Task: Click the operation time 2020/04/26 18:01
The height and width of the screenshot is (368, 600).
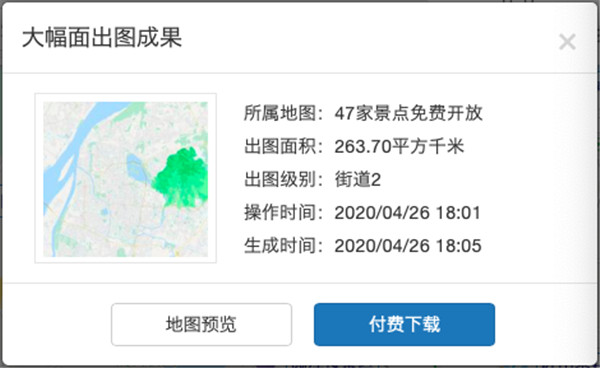Action: pyautogui.click(x=408, y=213)
